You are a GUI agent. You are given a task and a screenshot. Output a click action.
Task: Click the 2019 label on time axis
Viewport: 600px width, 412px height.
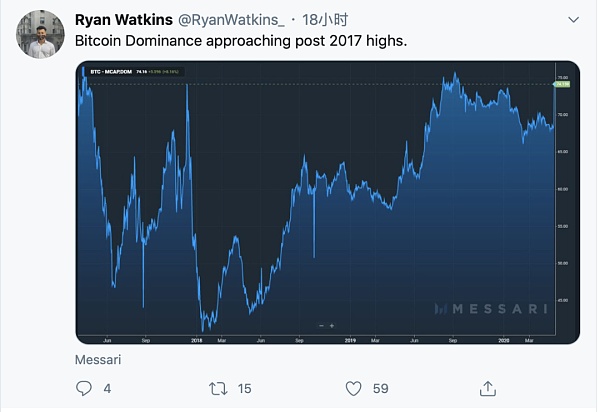(351, 340)
